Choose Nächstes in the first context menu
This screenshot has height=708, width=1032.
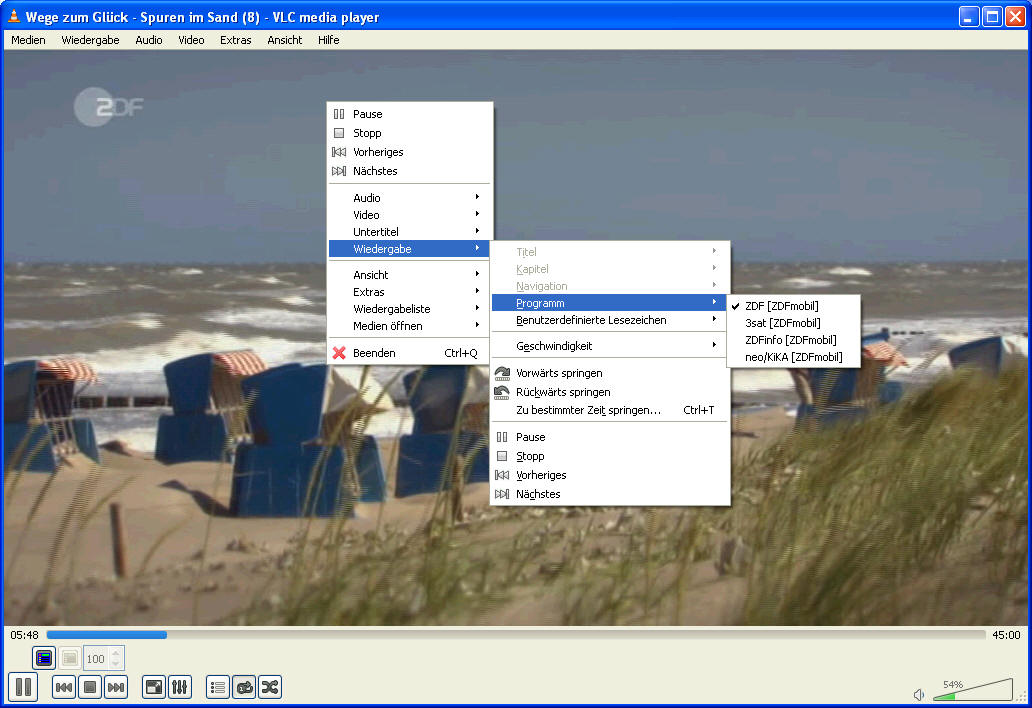tap(409, 171)
